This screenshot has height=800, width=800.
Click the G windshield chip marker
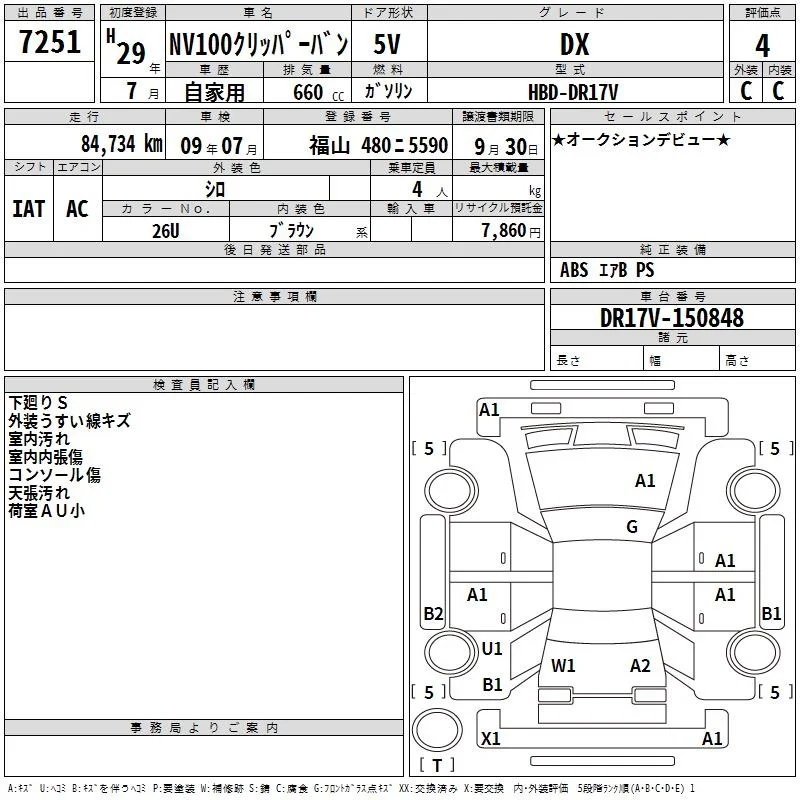point(632,527)
